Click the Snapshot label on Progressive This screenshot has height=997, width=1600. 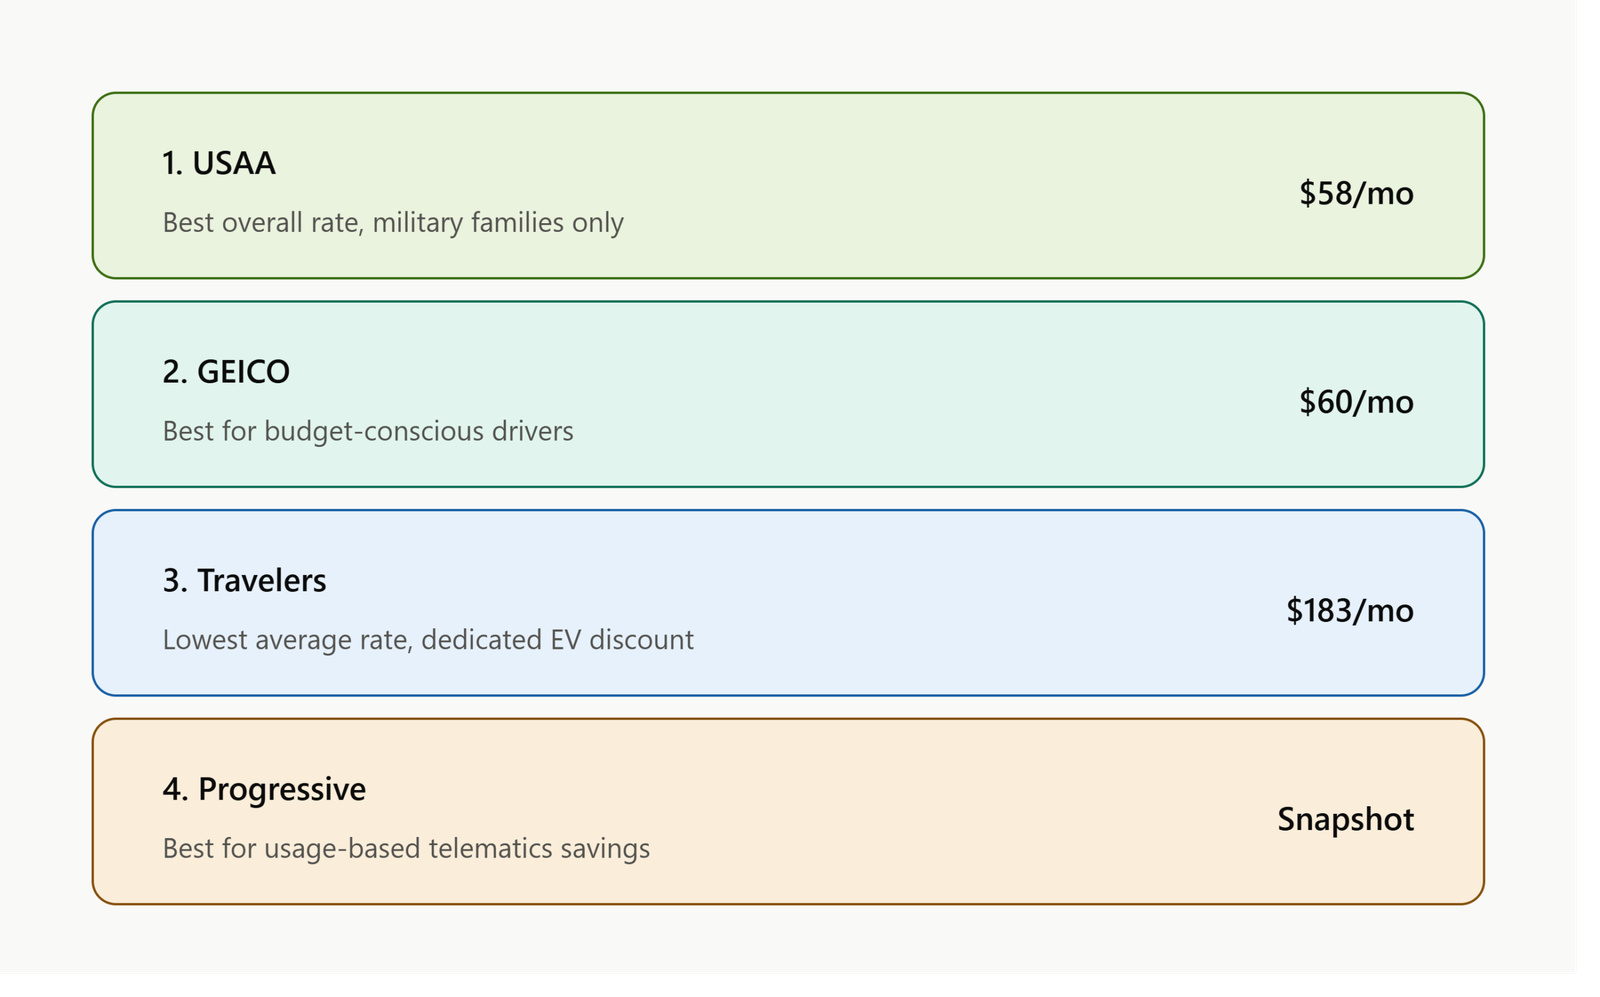tap(1345, 820)
